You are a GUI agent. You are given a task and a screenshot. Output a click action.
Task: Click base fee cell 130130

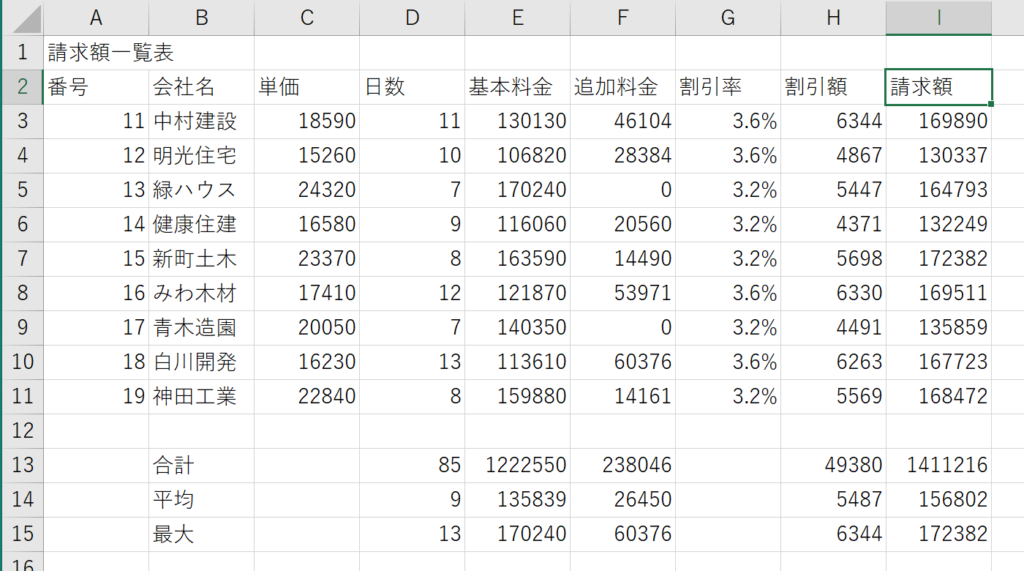coord(517,121)
